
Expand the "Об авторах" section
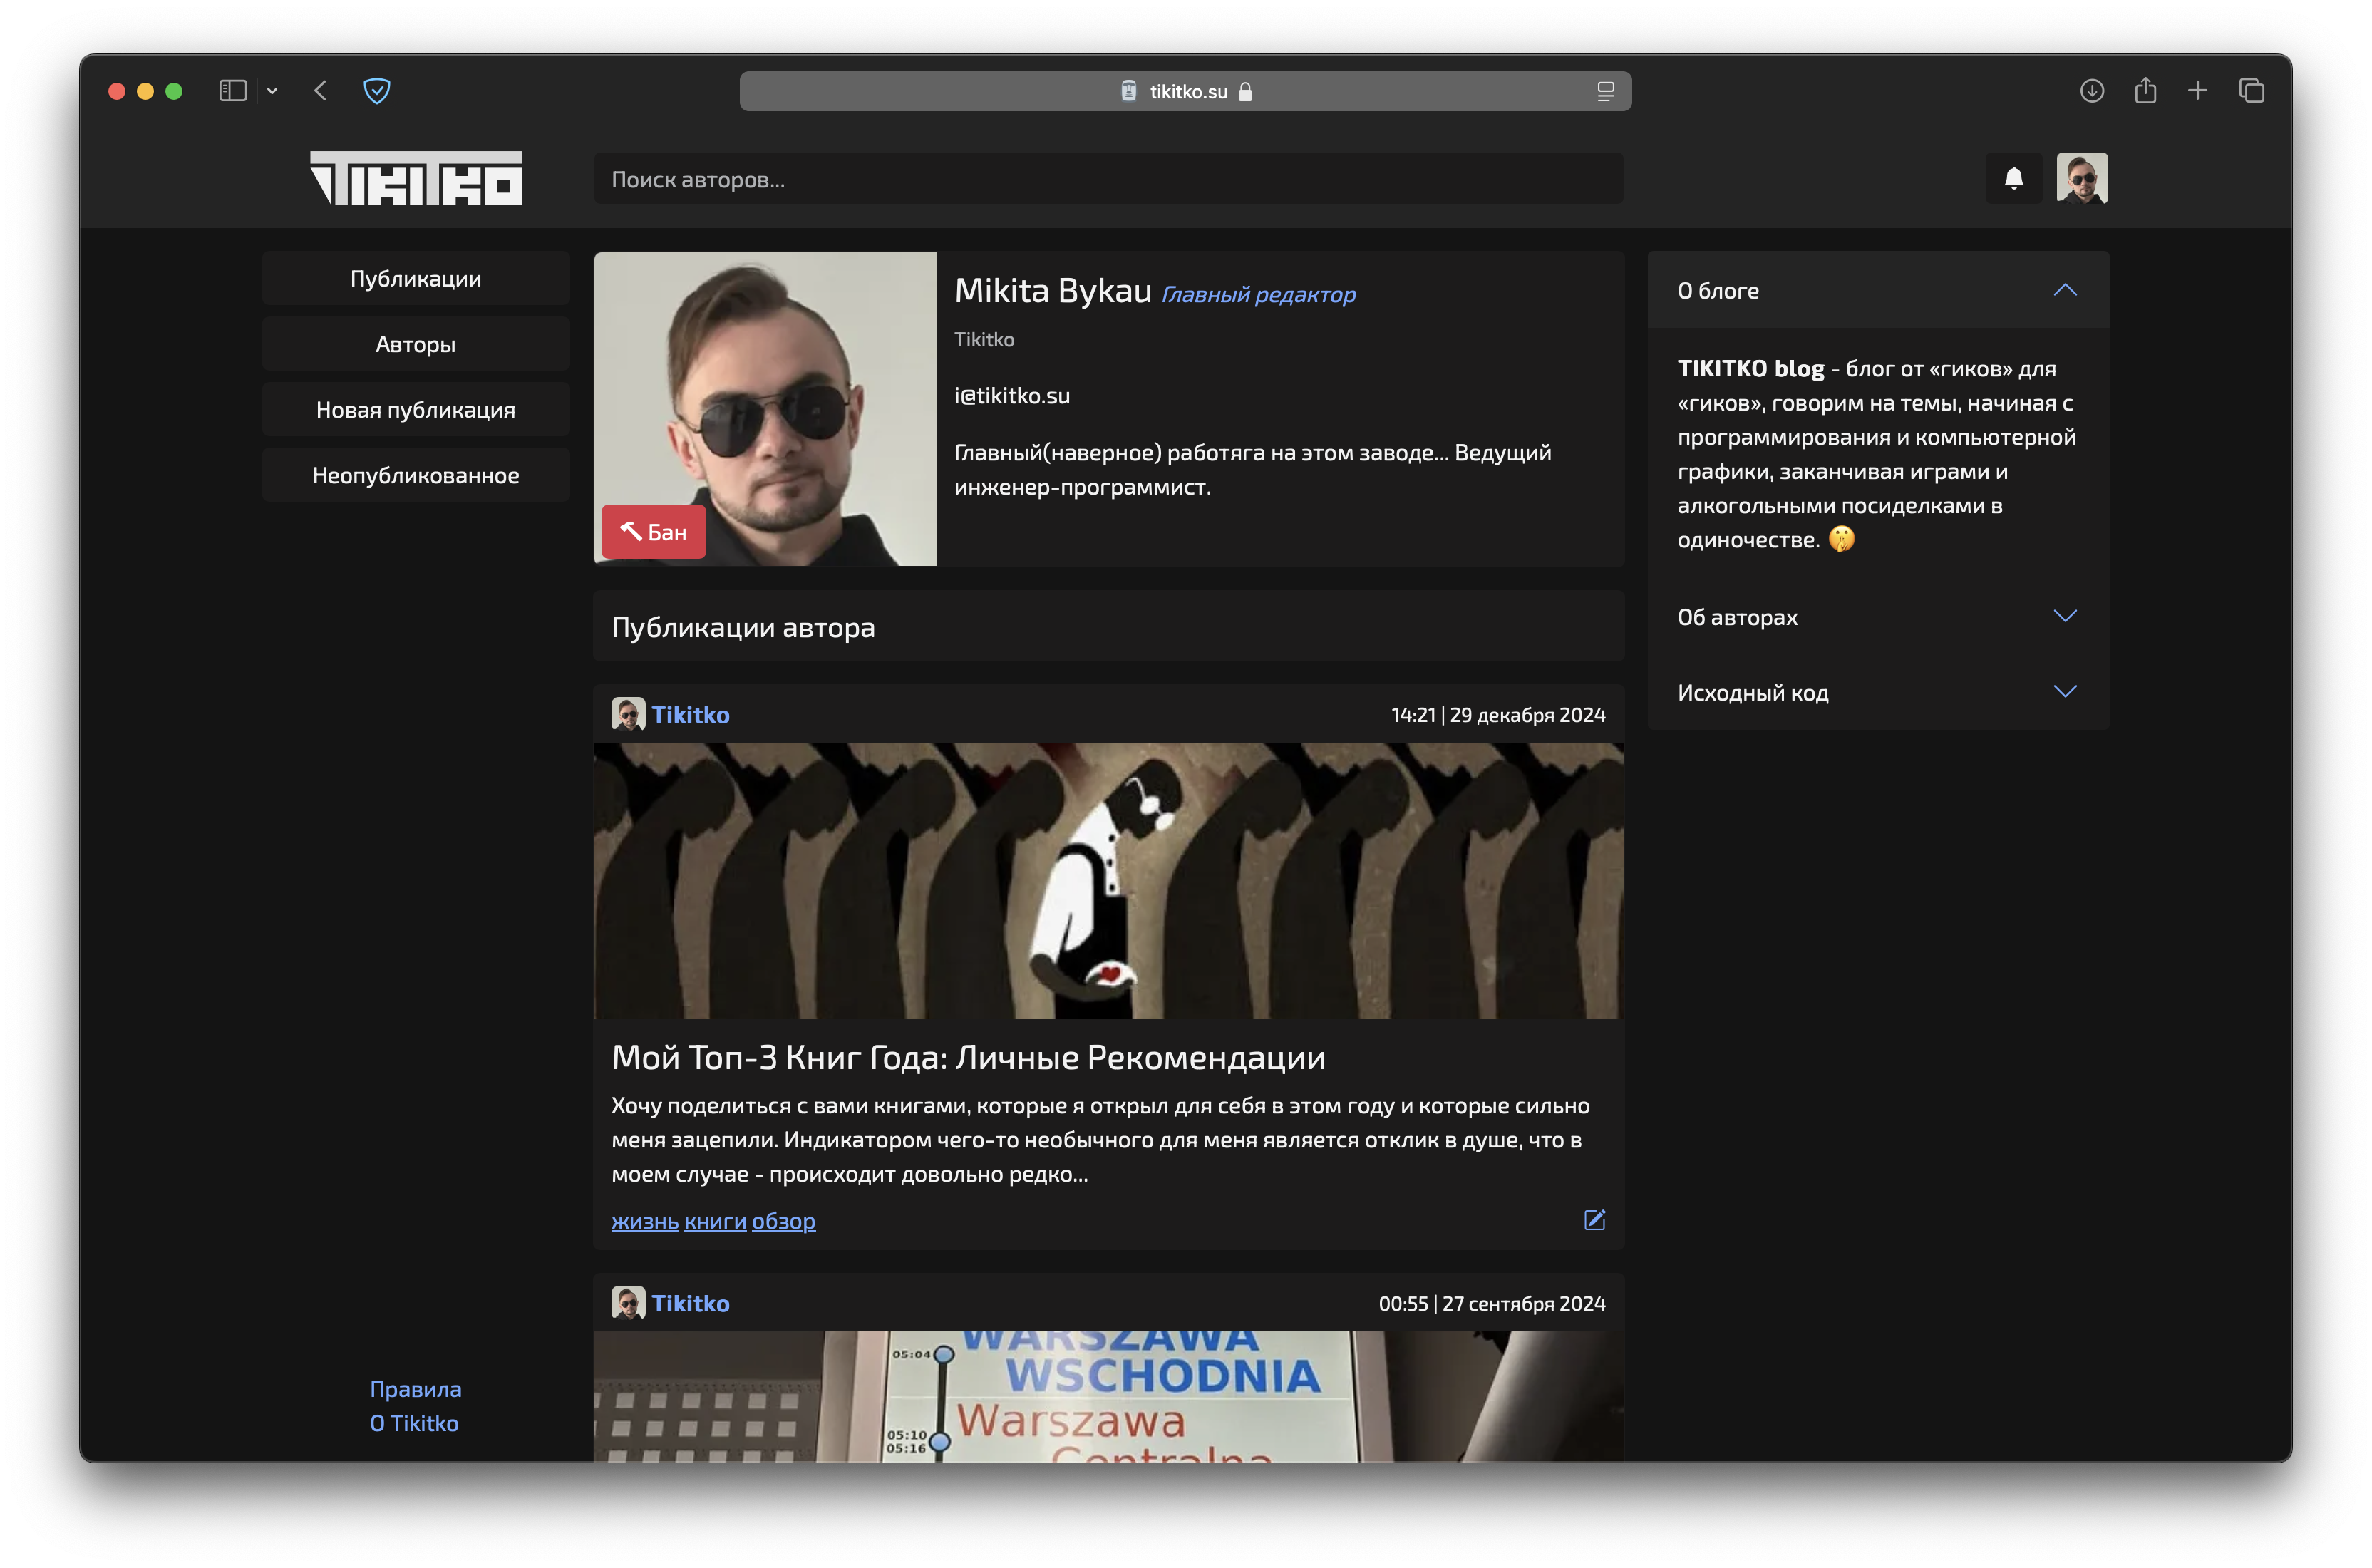tap(2064, 617)
